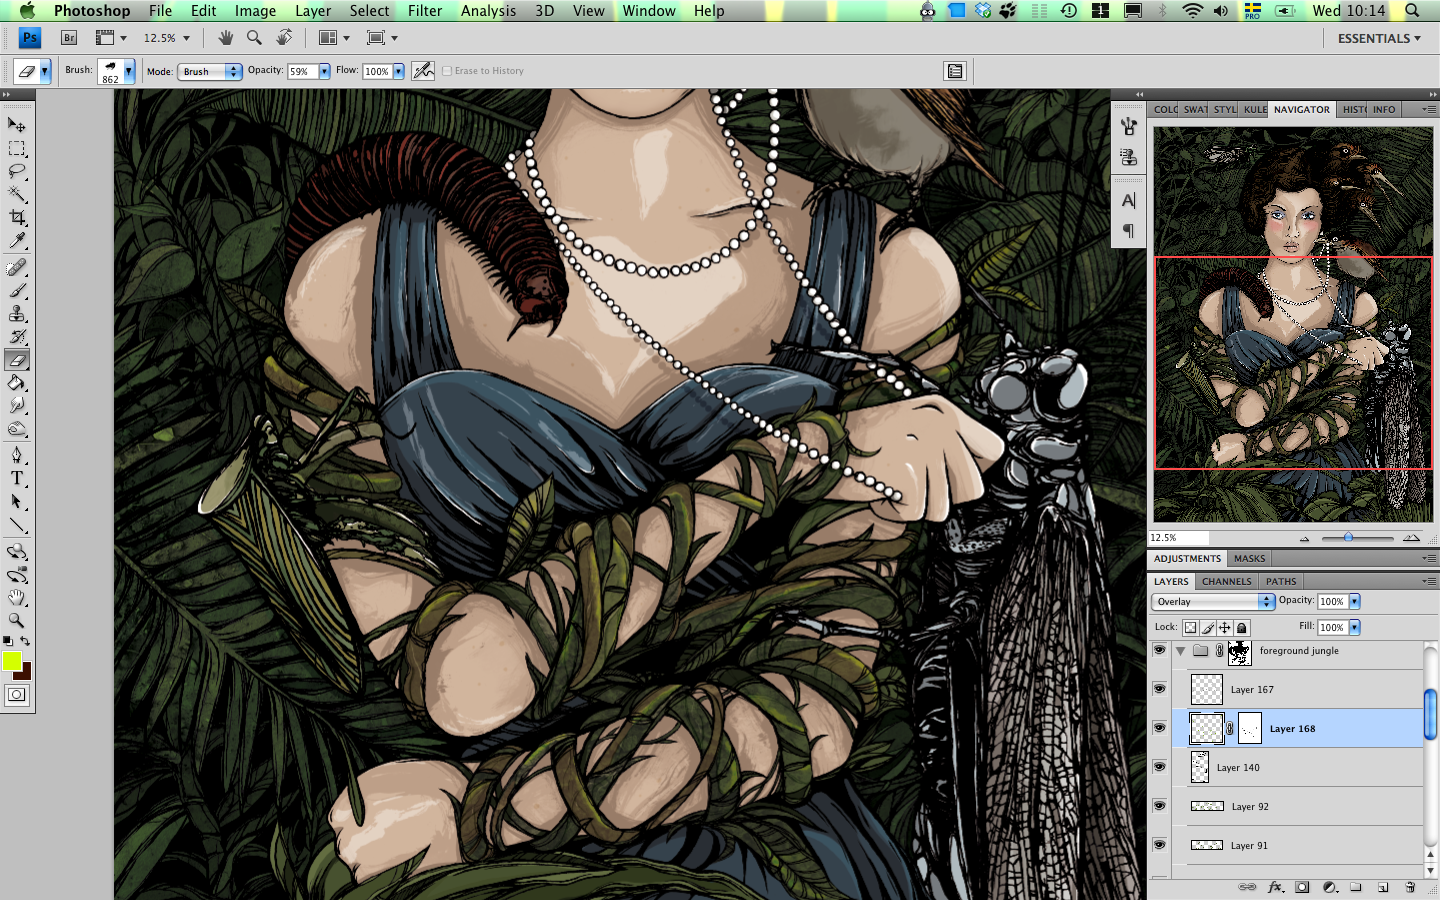The height and width of the screenshot is (900, 1440).
Task: Select the Eraser tool in toolbox
Action: tap(17, 360)
